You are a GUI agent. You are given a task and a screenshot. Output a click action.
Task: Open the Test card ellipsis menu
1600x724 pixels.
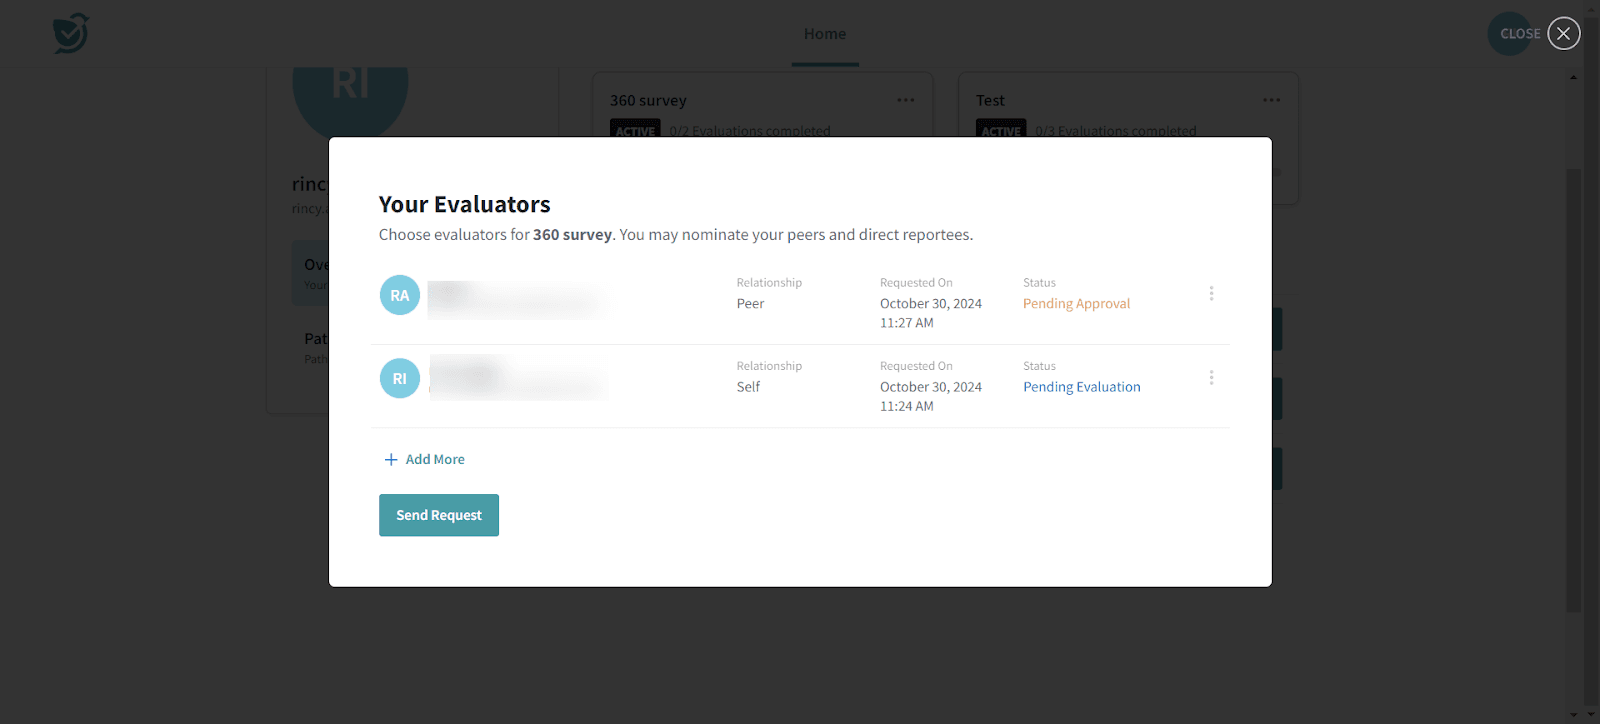tap(1271, 100)
